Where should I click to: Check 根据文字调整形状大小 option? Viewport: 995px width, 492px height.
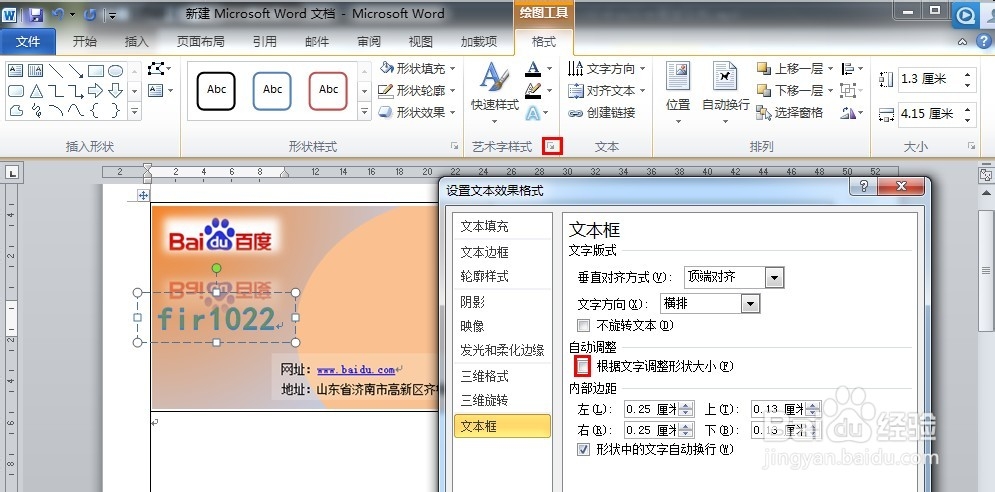(583, 366)
